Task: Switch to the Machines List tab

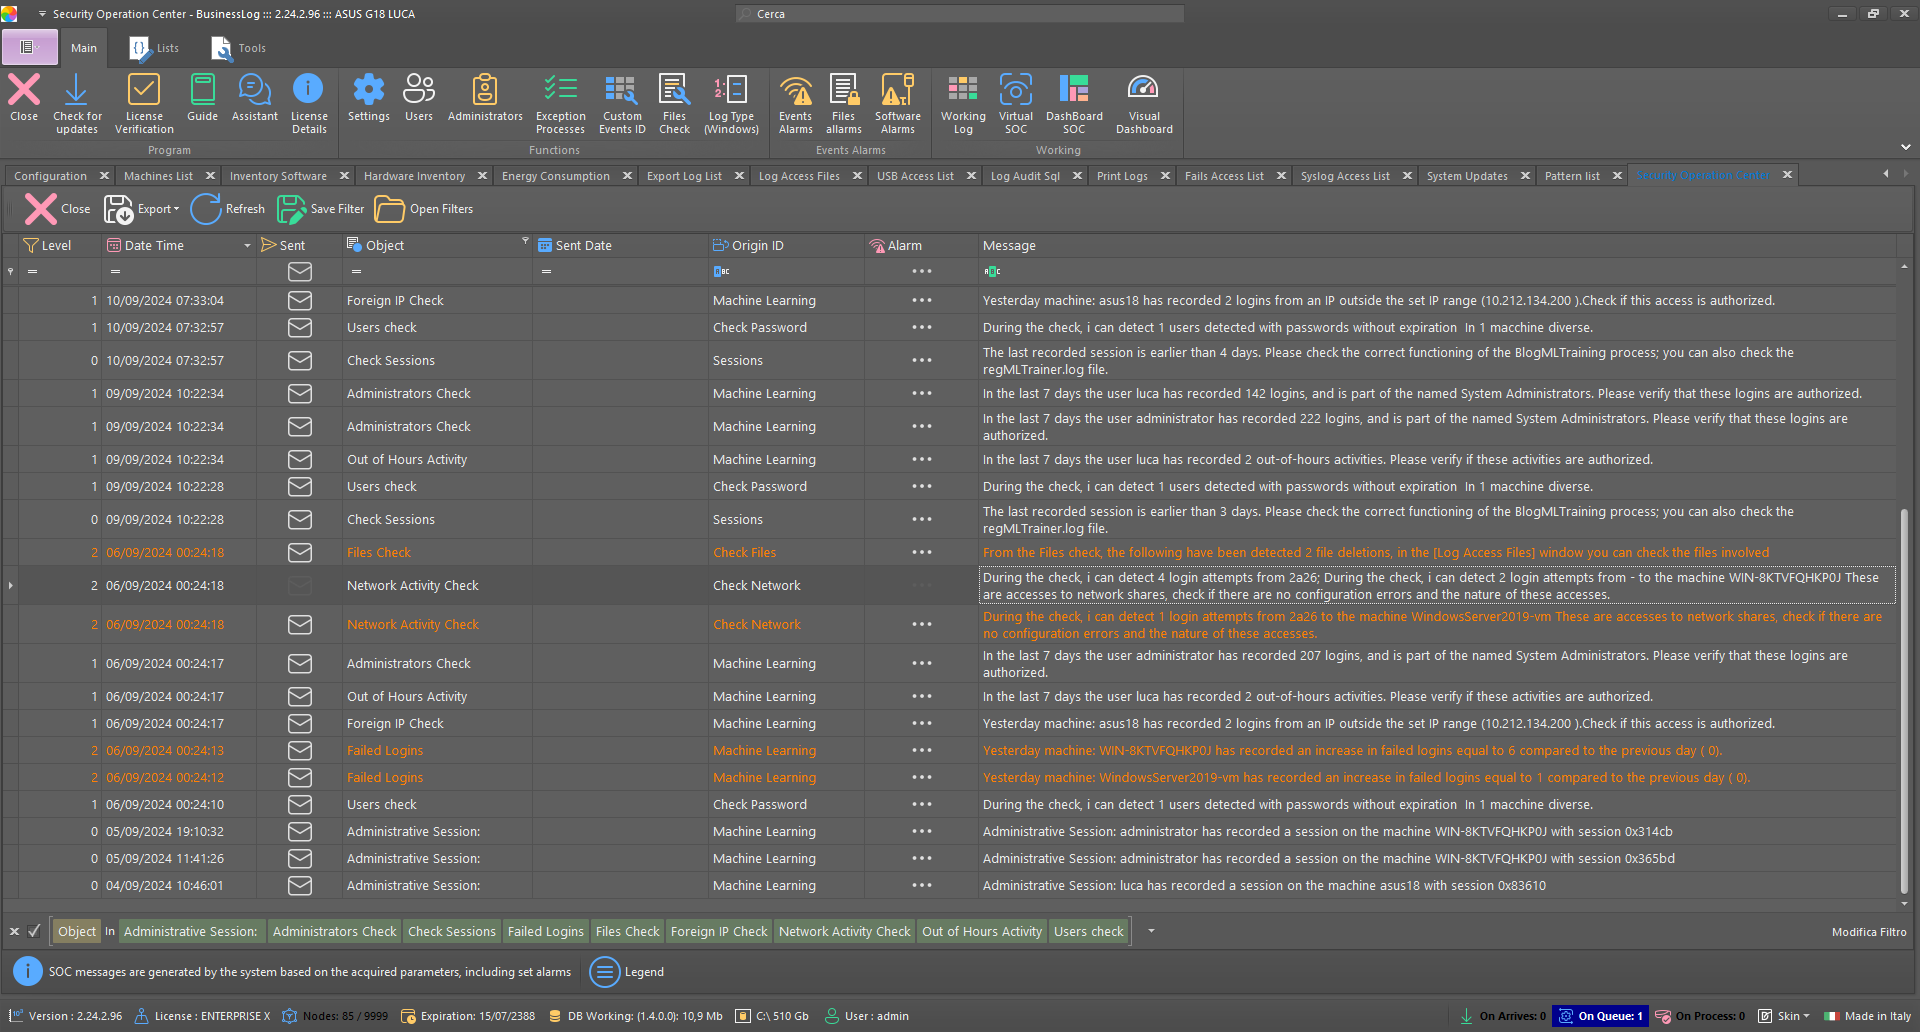Action: tap(158, 175)
